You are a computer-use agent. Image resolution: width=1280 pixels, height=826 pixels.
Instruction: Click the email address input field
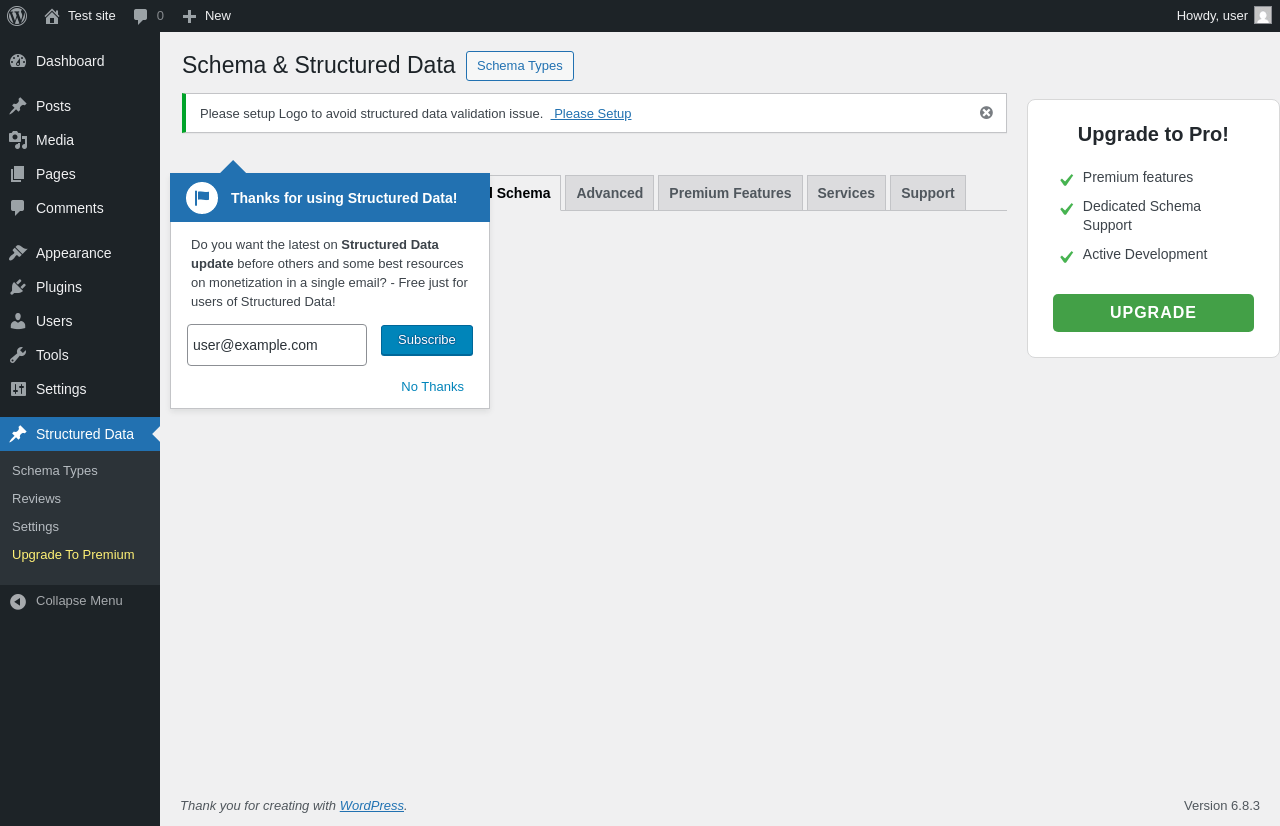tap(277, 345)
